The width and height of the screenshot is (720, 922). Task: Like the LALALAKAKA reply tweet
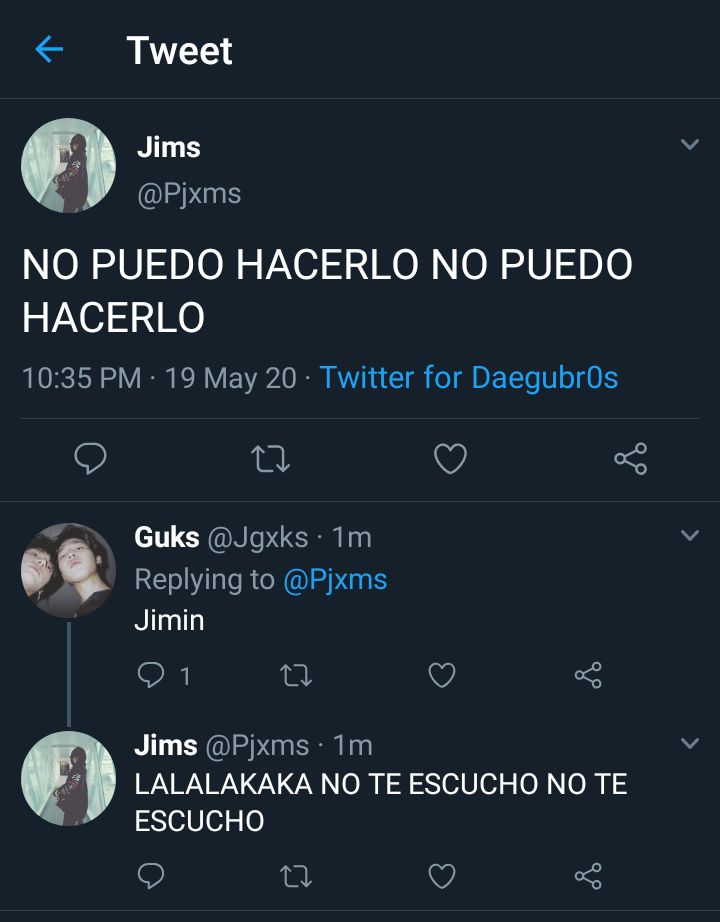[x=442, y=876]
